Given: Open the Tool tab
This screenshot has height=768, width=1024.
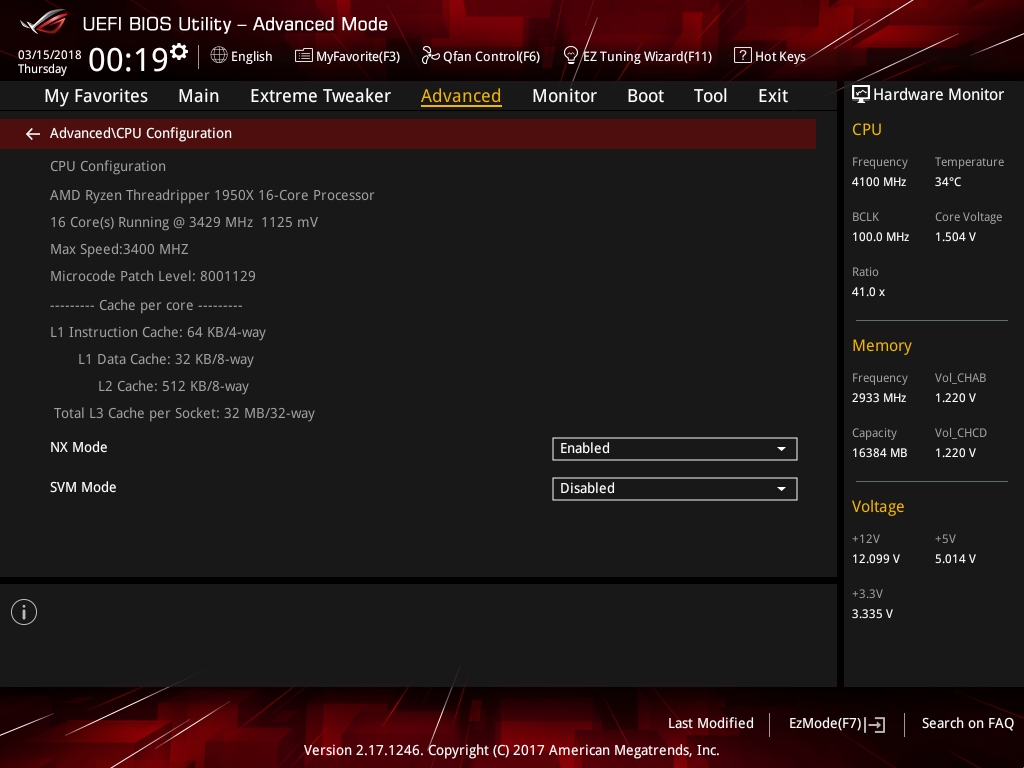Looking at the screenshot, I should click(x=710, y=96).
